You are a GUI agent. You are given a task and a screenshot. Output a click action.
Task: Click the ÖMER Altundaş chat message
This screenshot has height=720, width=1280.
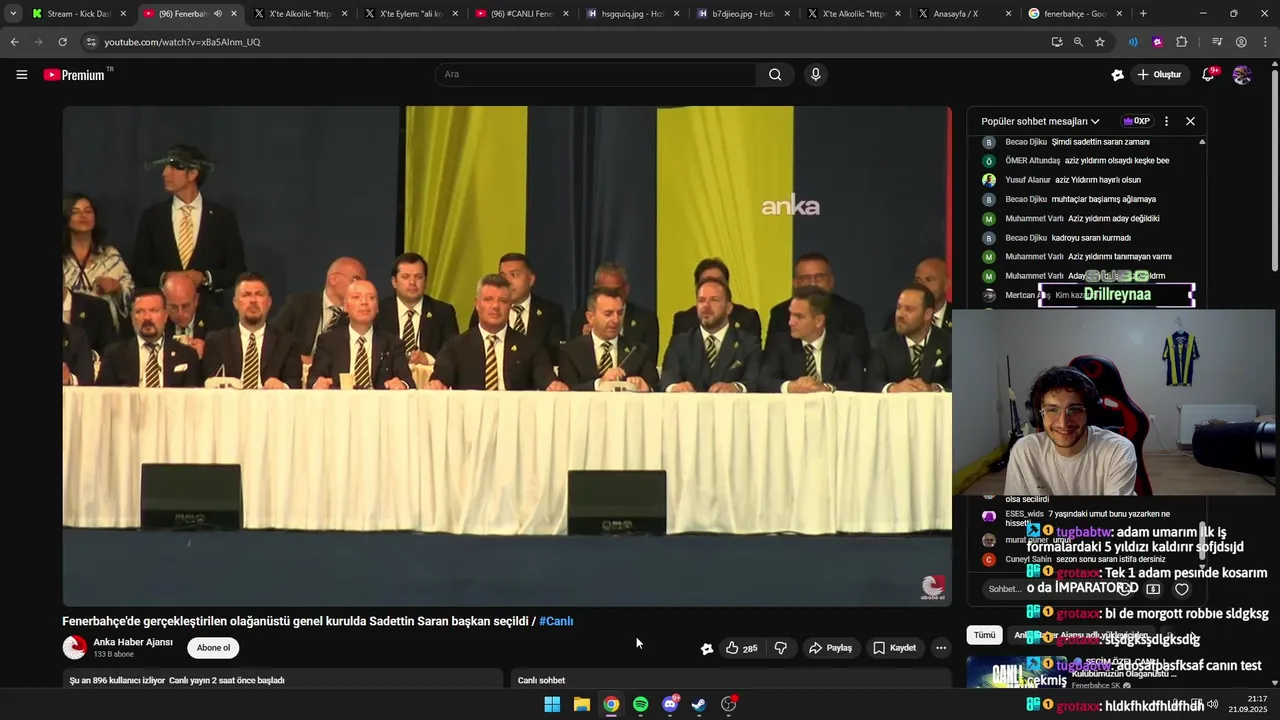click(1088, 161)
